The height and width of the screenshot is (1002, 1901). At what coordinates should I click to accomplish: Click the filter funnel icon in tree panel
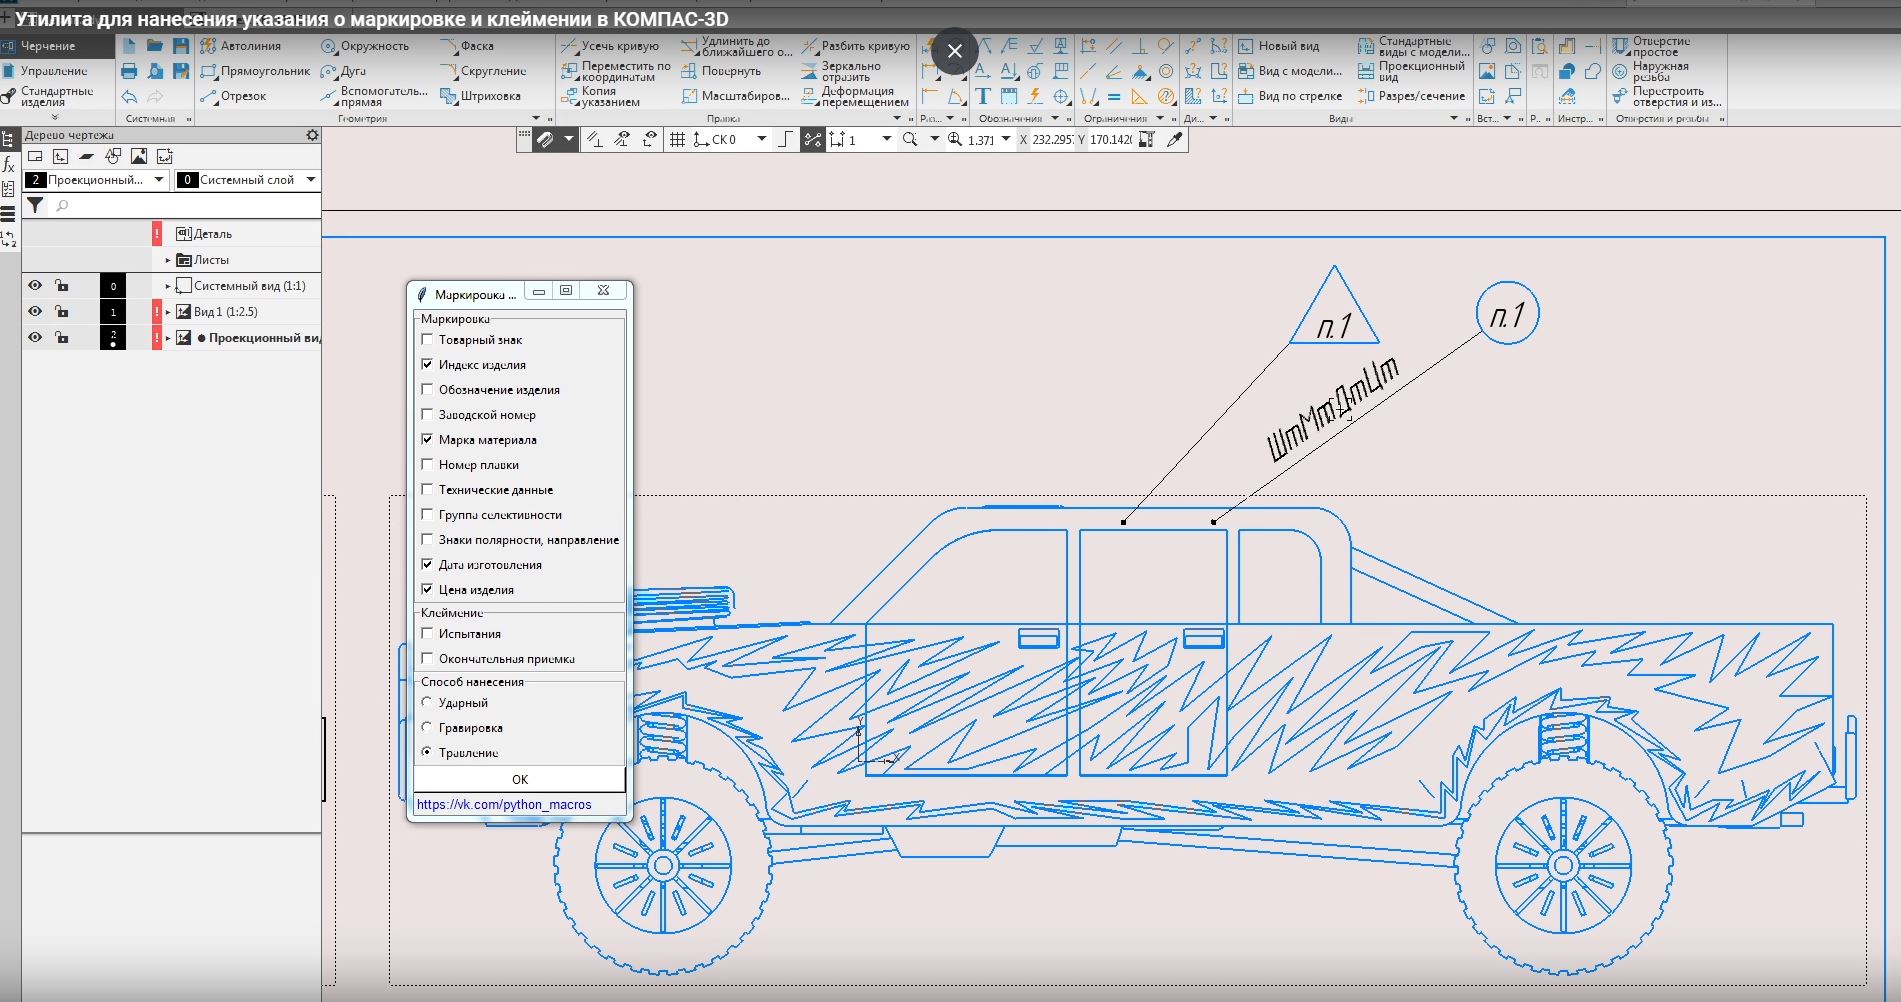pos(35,205)
